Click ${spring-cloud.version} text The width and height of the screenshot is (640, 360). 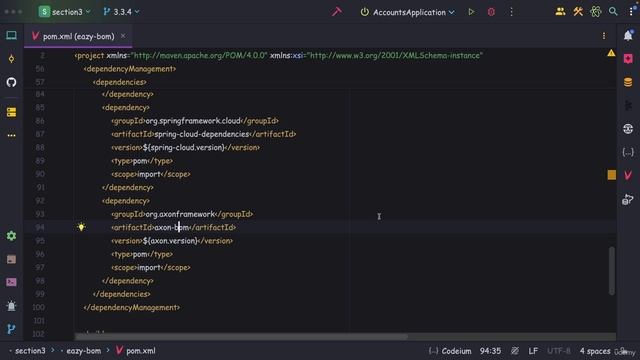coord(184,147)
